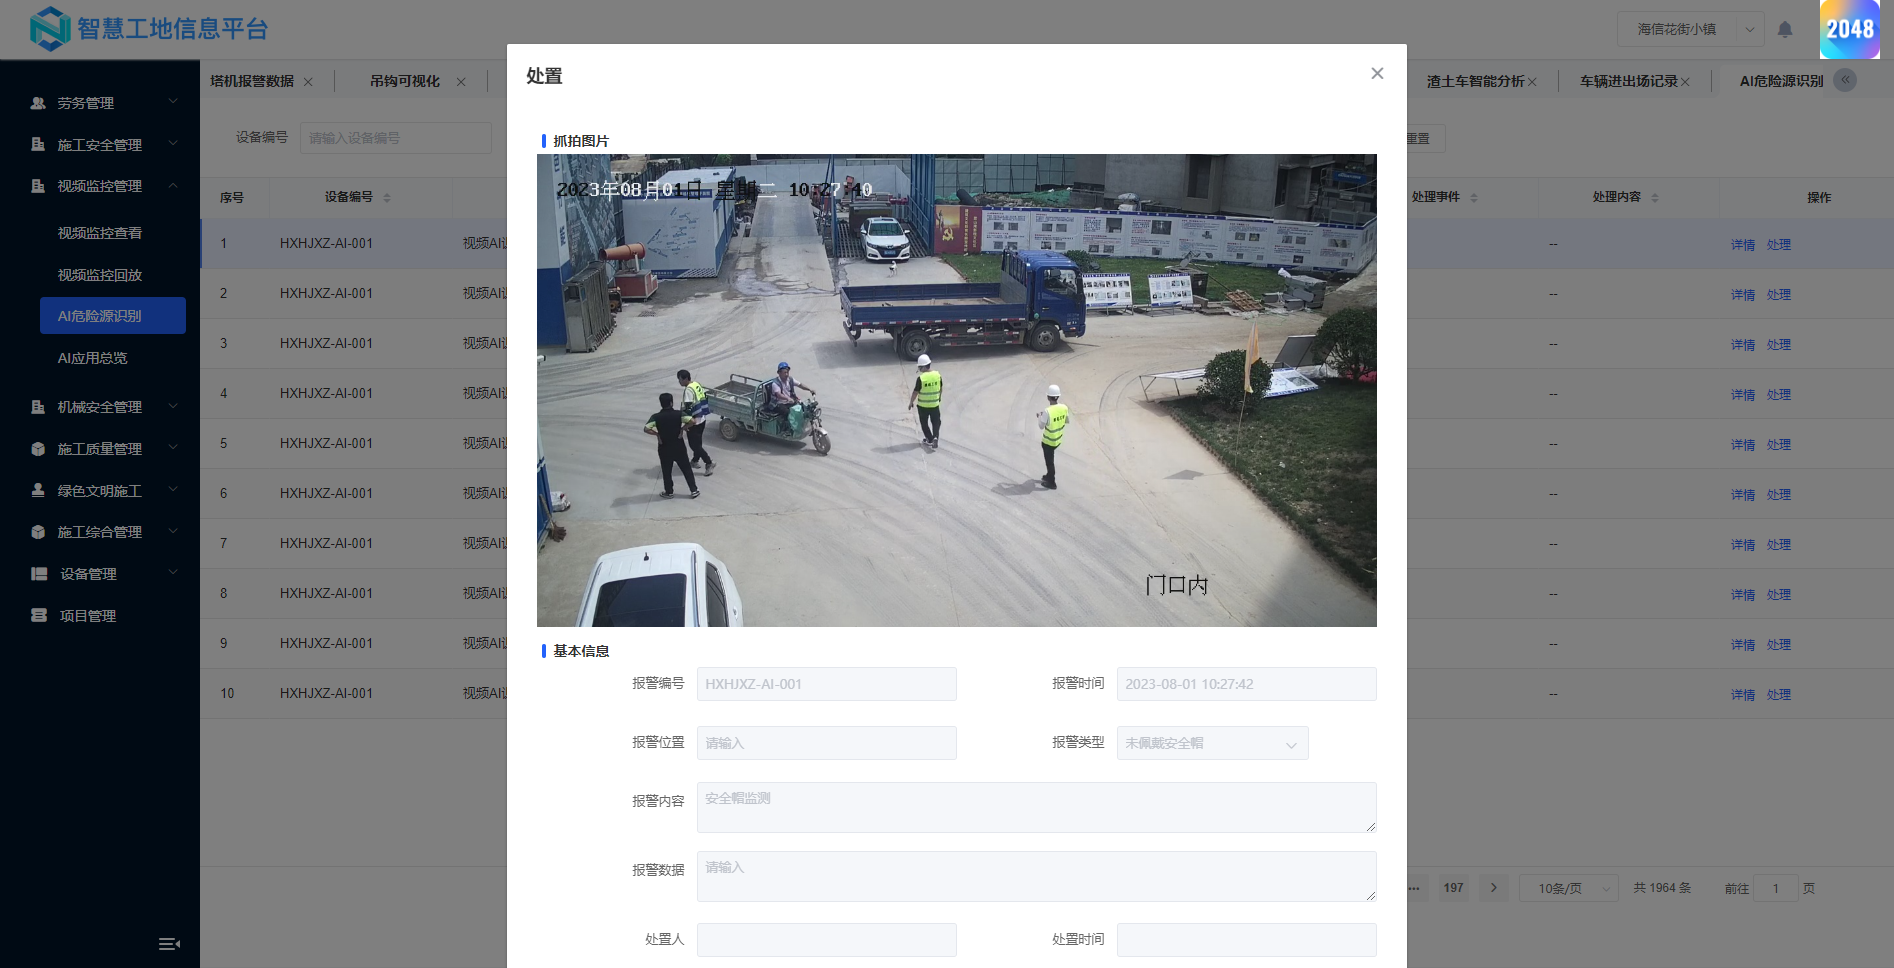Open the 劳务管理 sidebar section icon
The width and height of the screenshot is (1894, 968).
pos(38,102)
